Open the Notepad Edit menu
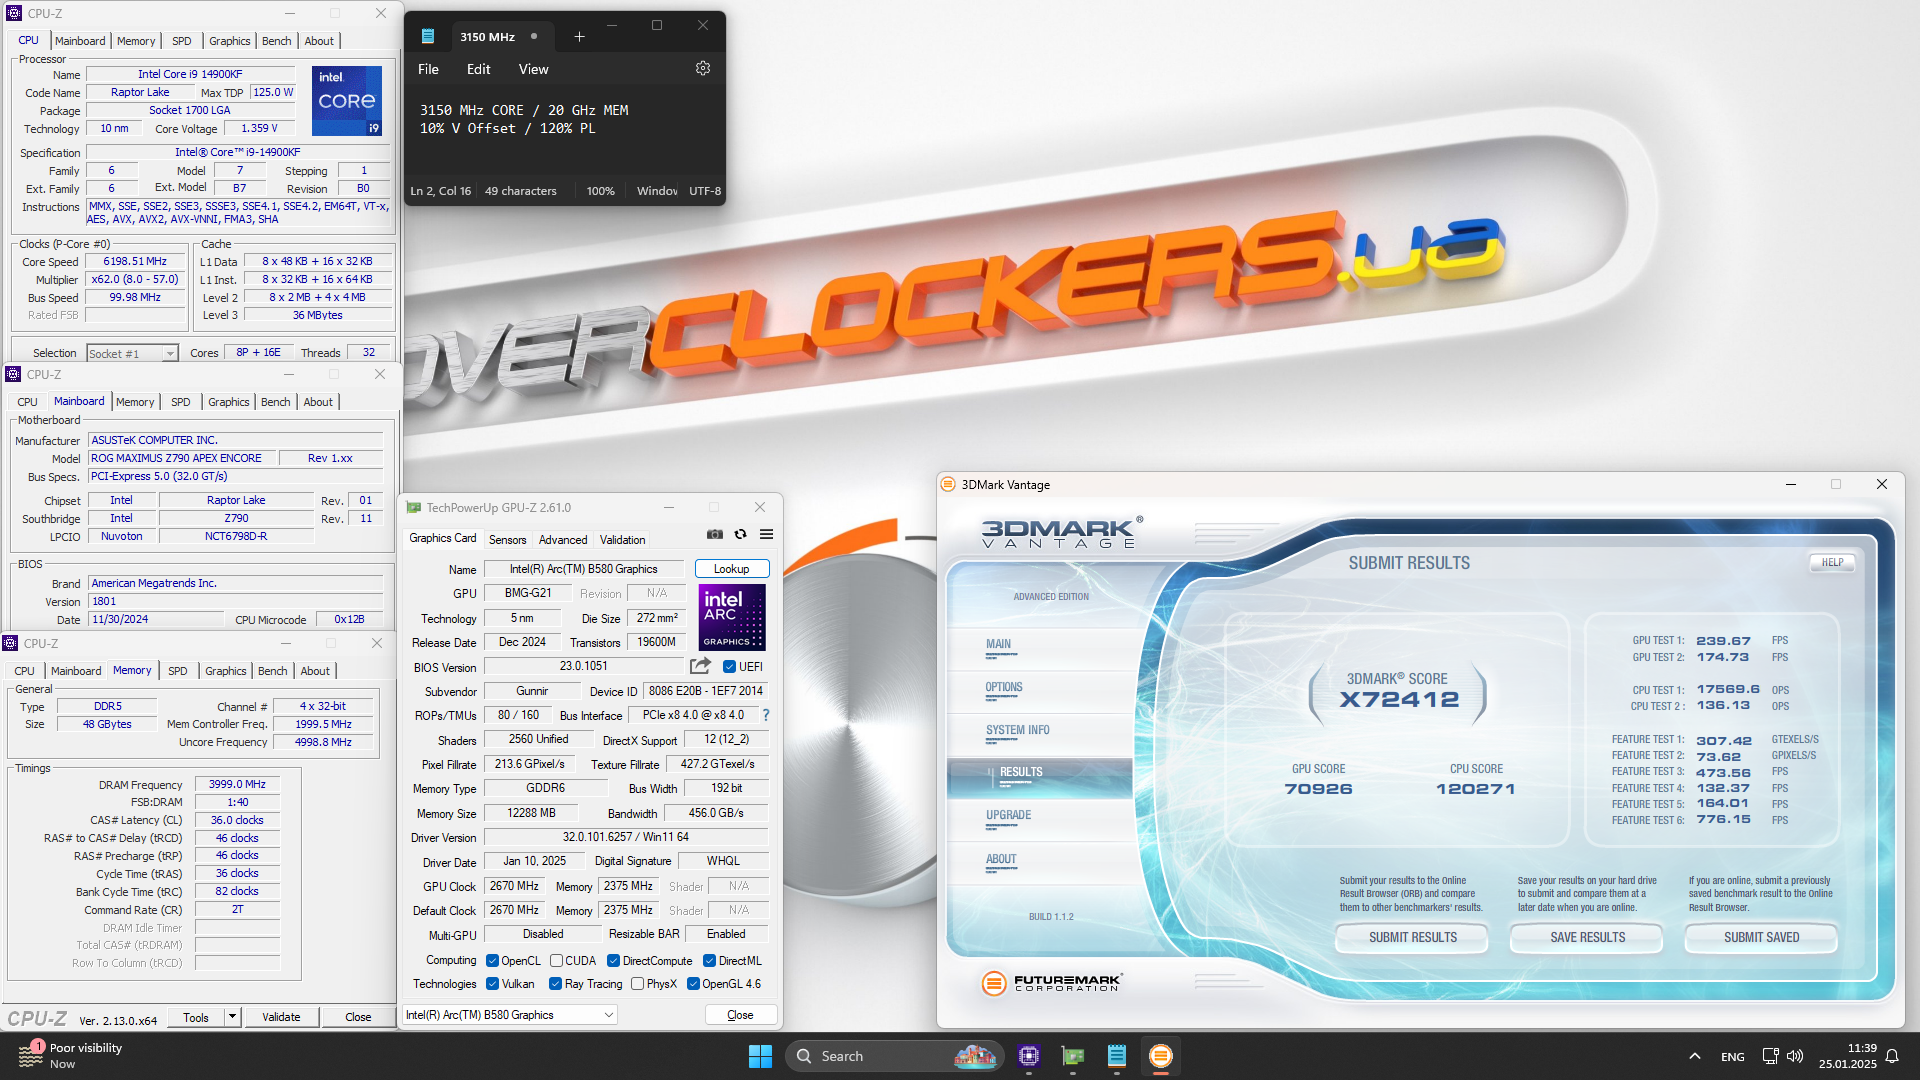 (478, 69)
